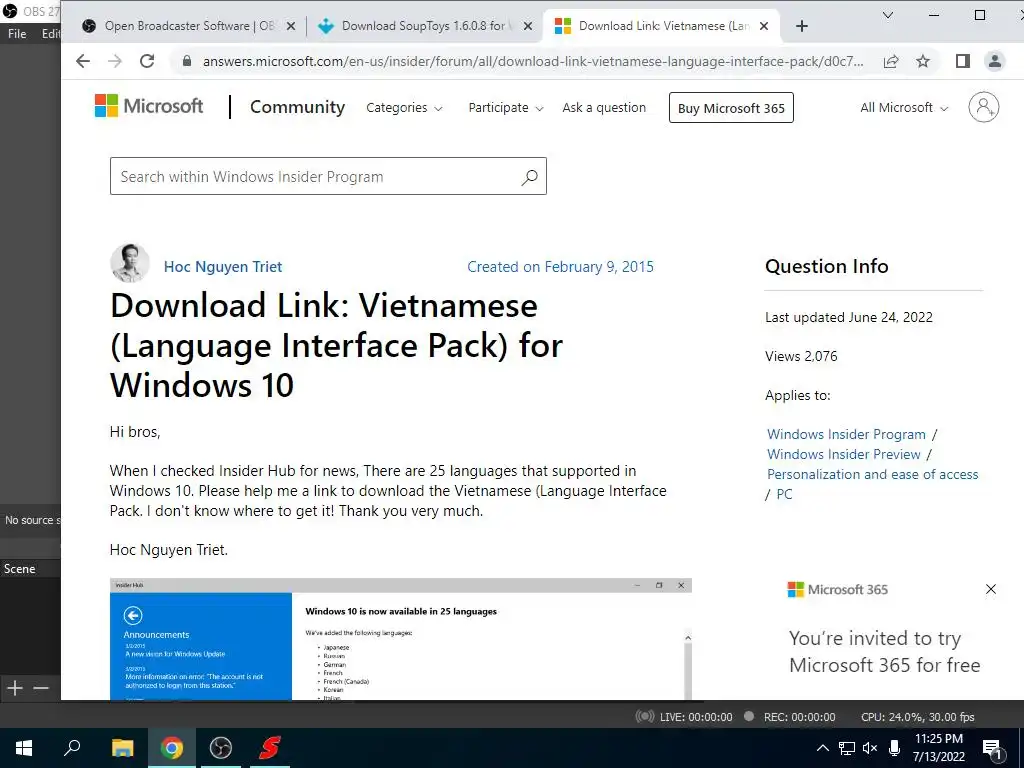Open the red S app on taskbar
The height and width of the screenshot is (768, 1024).
tap(270, 748)
